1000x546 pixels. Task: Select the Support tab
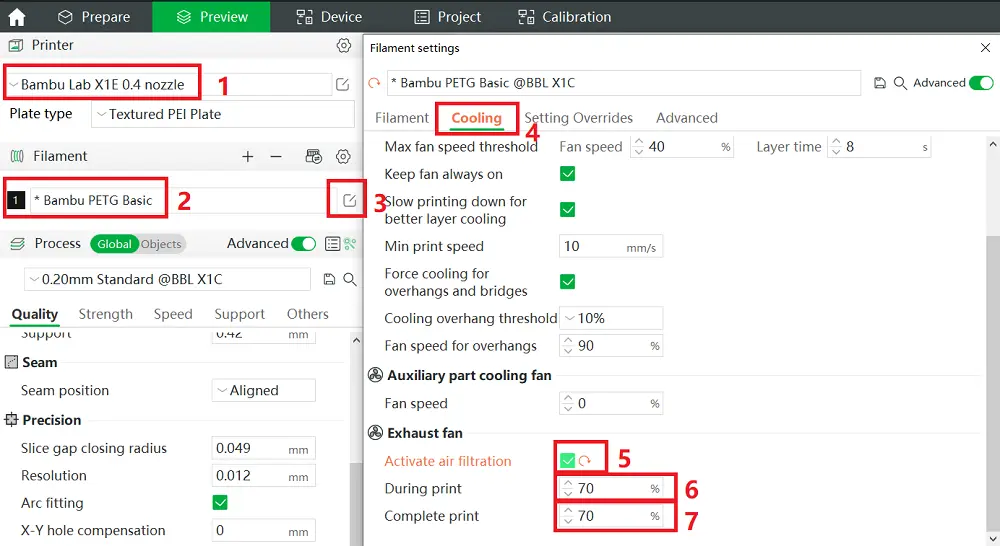[x=239, y=314]
